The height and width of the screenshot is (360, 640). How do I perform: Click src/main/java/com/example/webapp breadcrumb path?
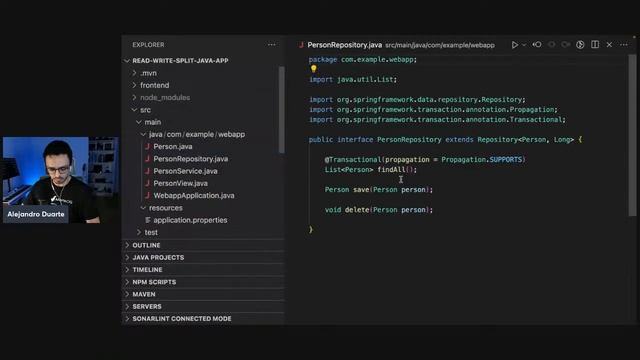click(440, 45)
